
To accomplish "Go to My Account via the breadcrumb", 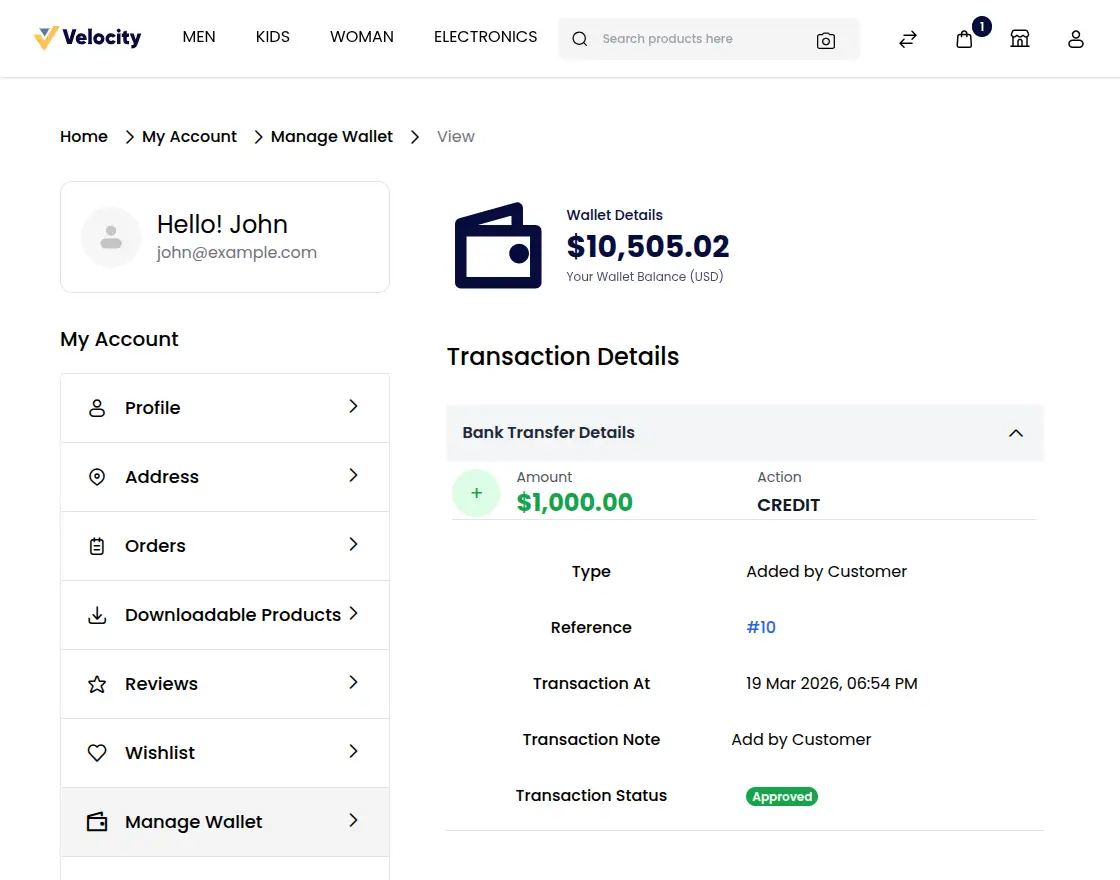I will click(x=189, y=136).
